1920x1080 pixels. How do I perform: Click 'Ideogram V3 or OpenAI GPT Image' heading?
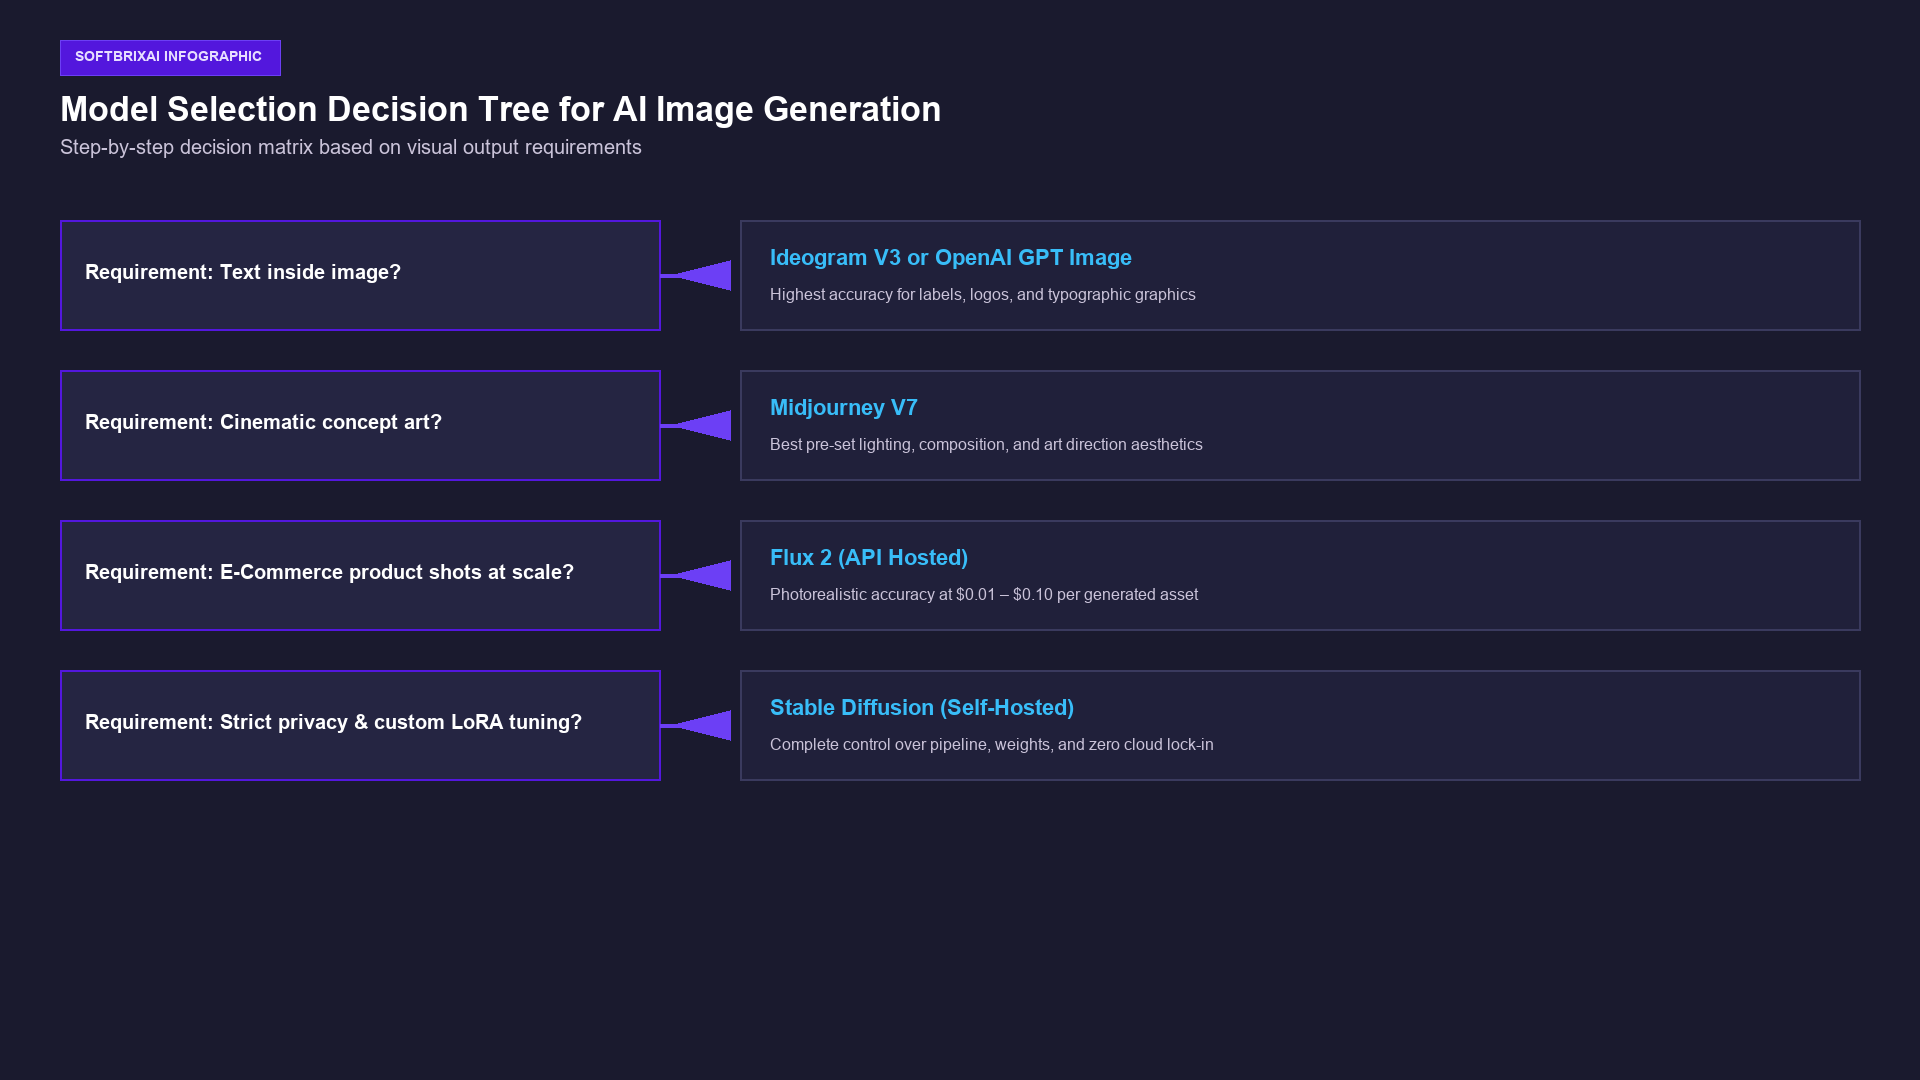pos(951,258)
